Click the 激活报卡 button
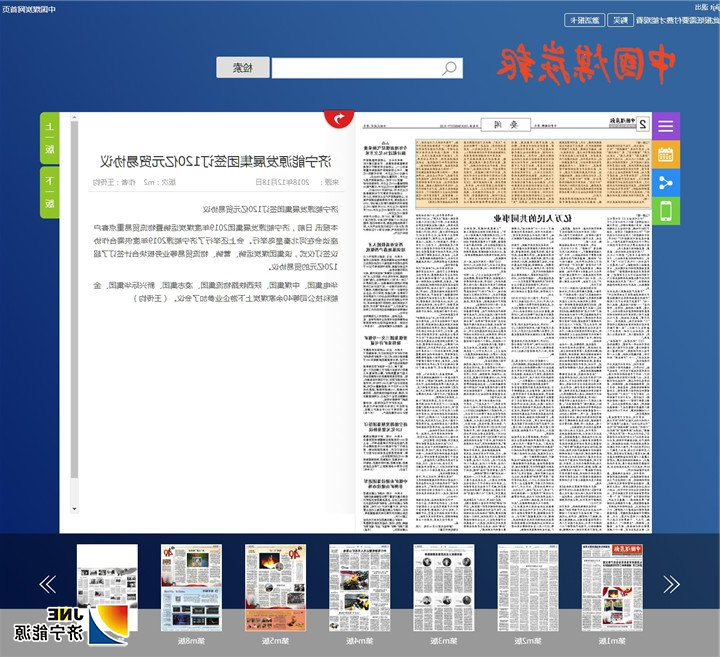720x657 pixels. click(x=585, y=20)
